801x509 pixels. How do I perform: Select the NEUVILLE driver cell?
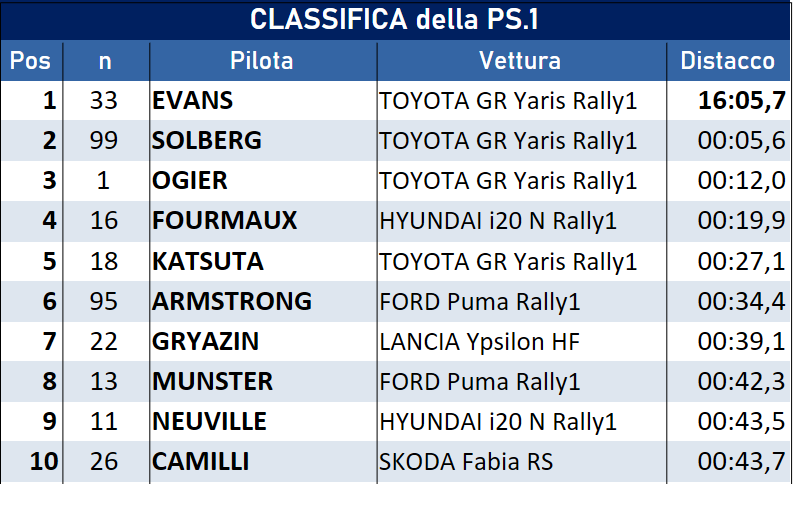click(212, 422)
